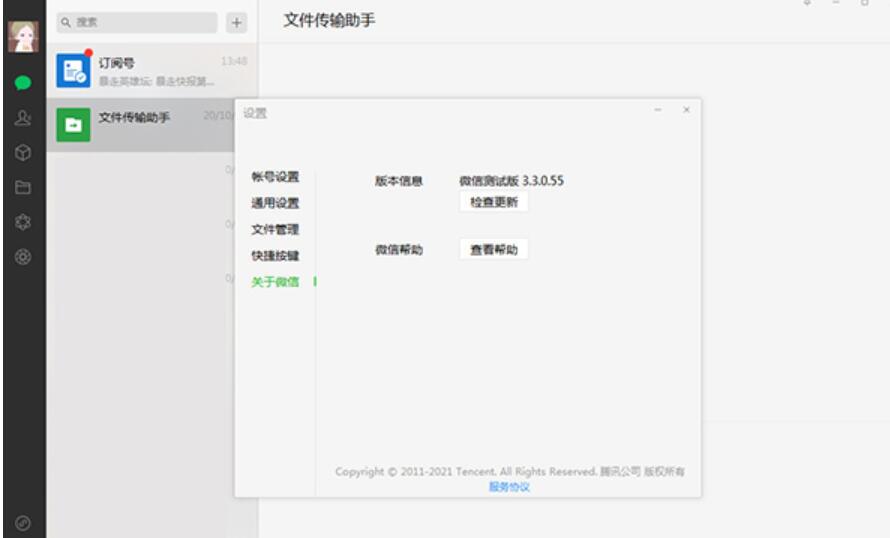Click the 13:48 timestamp on 订阅号

pos(234,61)
